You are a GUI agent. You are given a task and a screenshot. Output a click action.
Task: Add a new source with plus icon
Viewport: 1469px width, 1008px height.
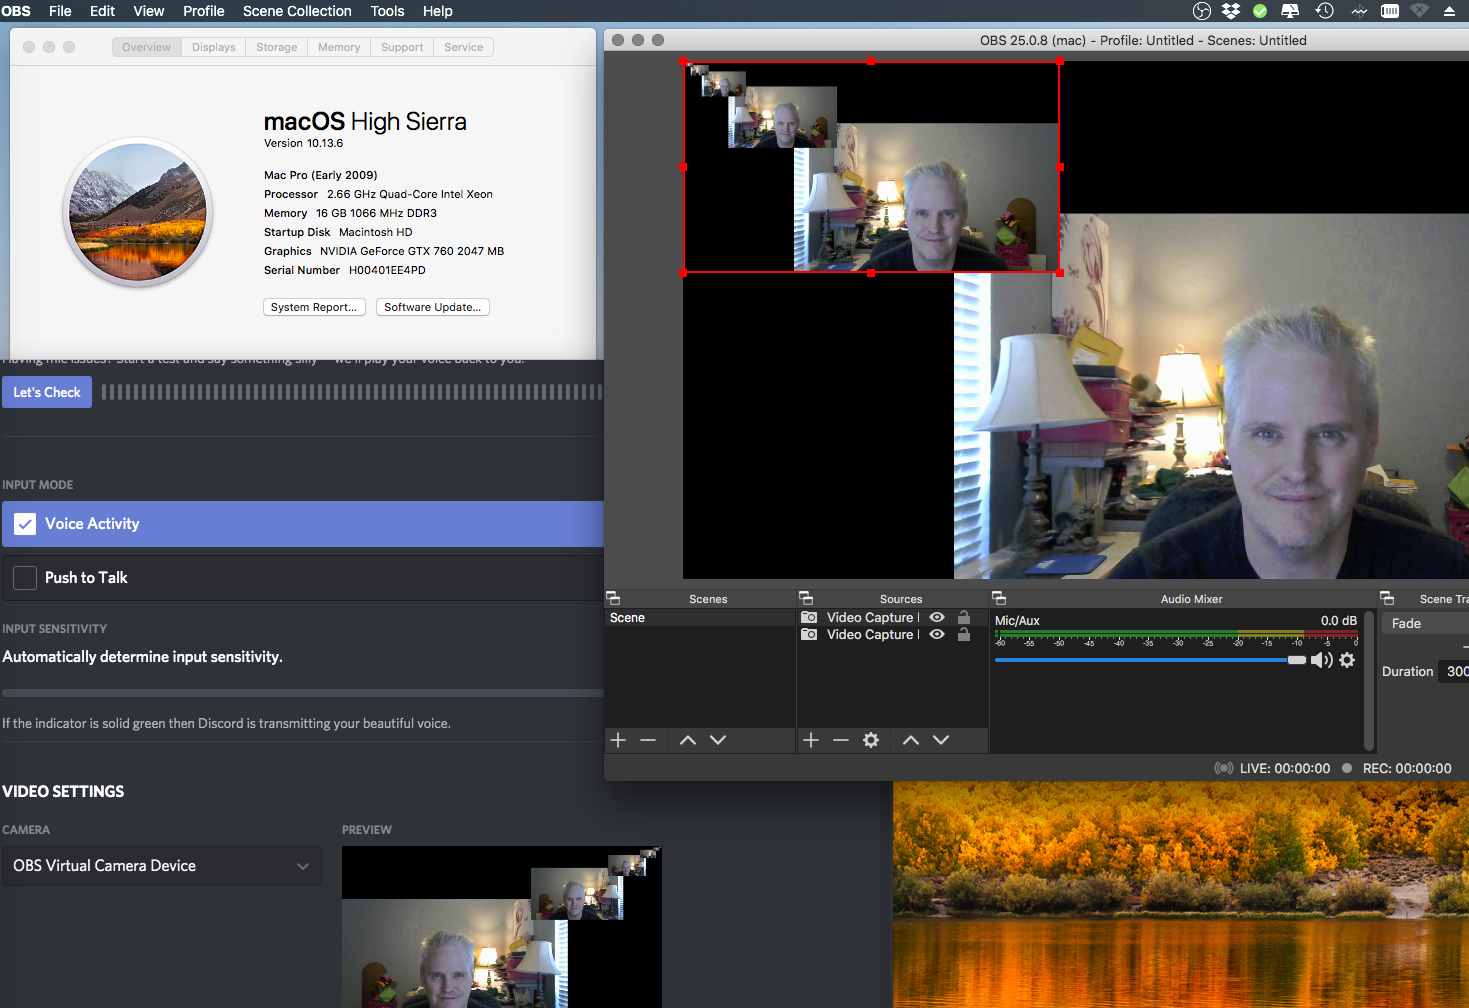[x=811, y=740]
